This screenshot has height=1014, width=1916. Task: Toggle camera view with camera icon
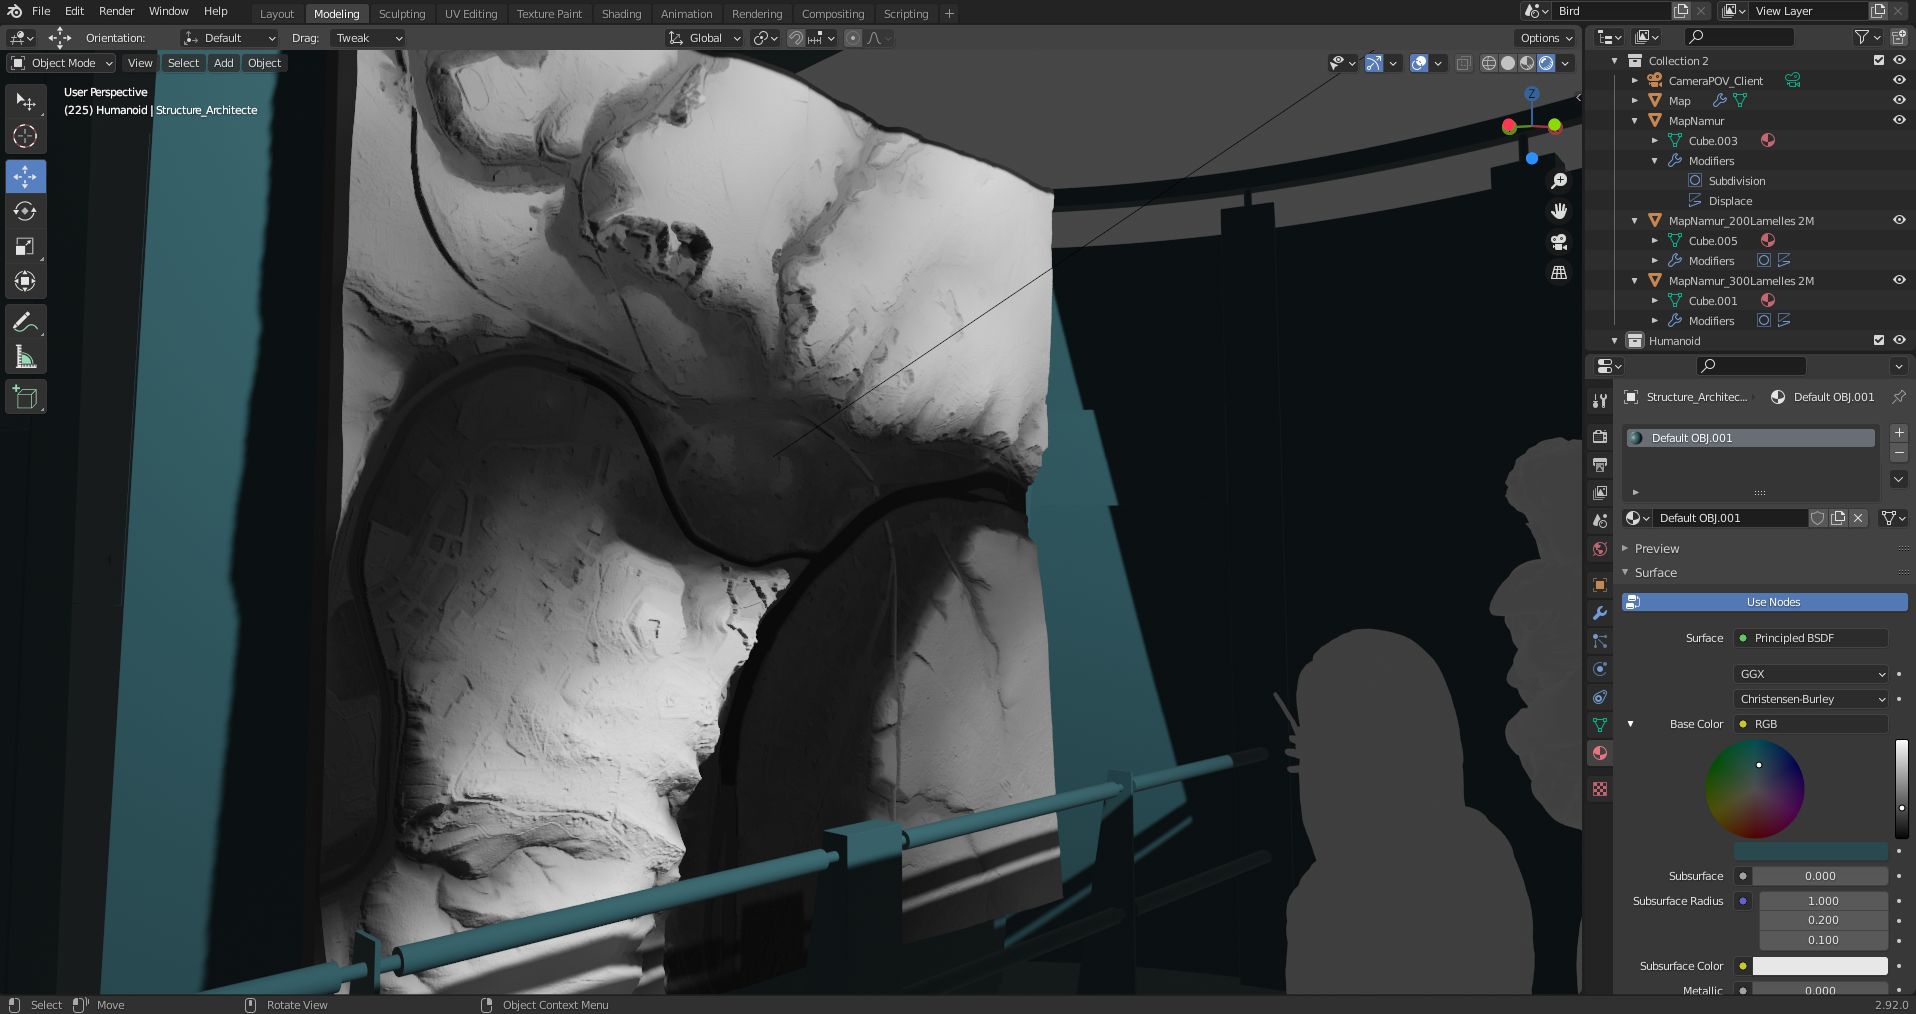1559,242
